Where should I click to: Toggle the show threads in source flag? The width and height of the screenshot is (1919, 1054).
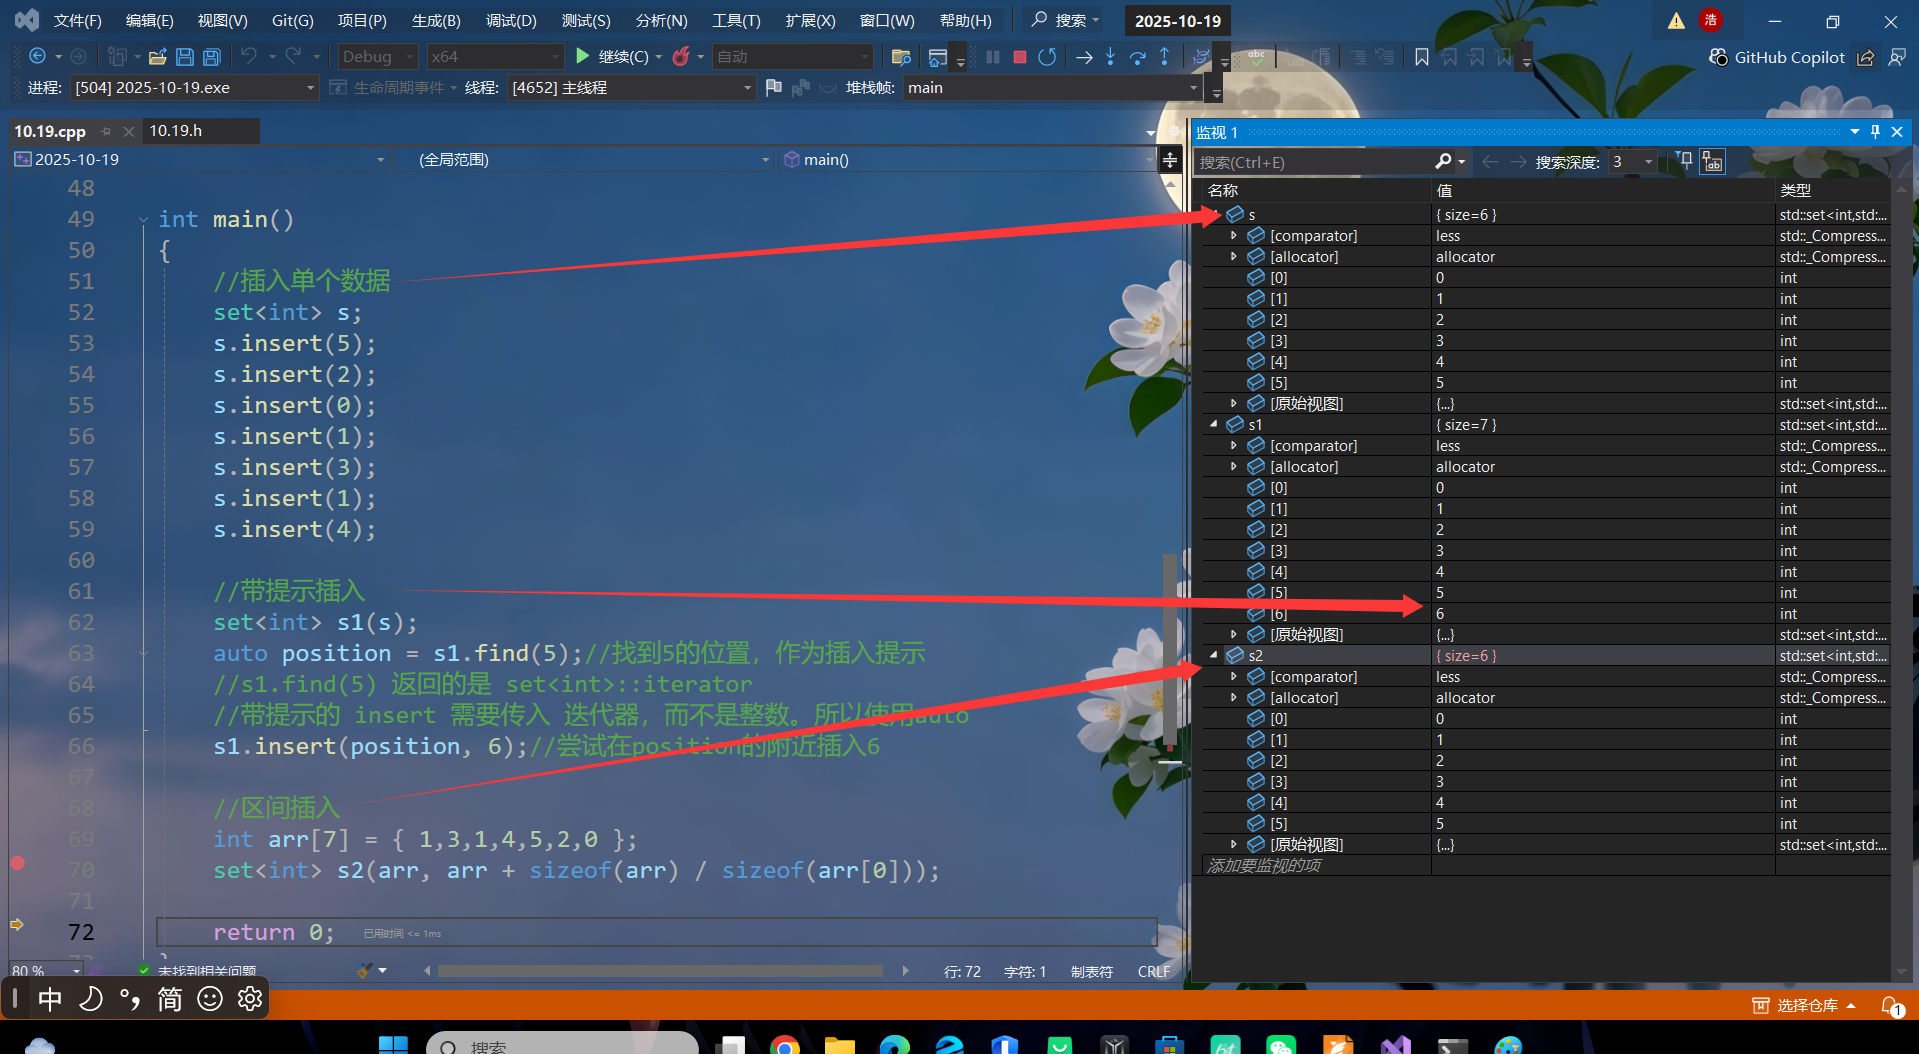[773, 88]
